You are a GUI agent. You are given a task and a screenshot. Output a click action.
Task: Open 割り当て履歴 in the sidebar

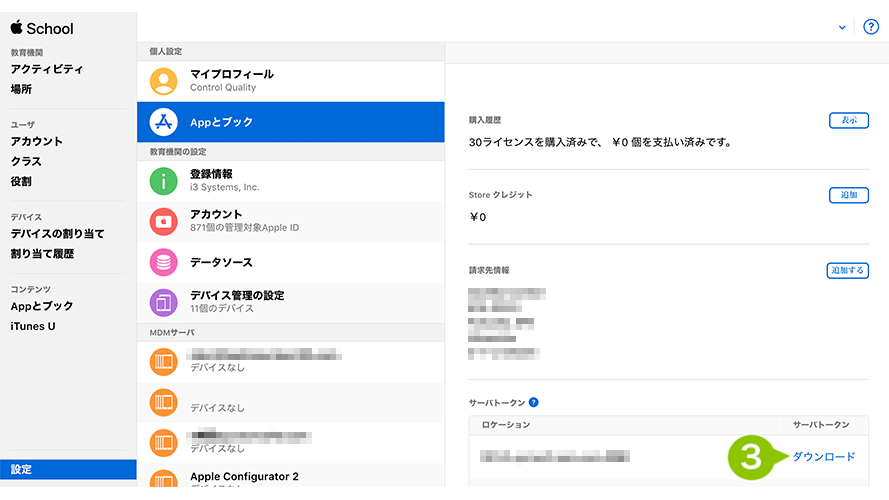click(42, 253)
